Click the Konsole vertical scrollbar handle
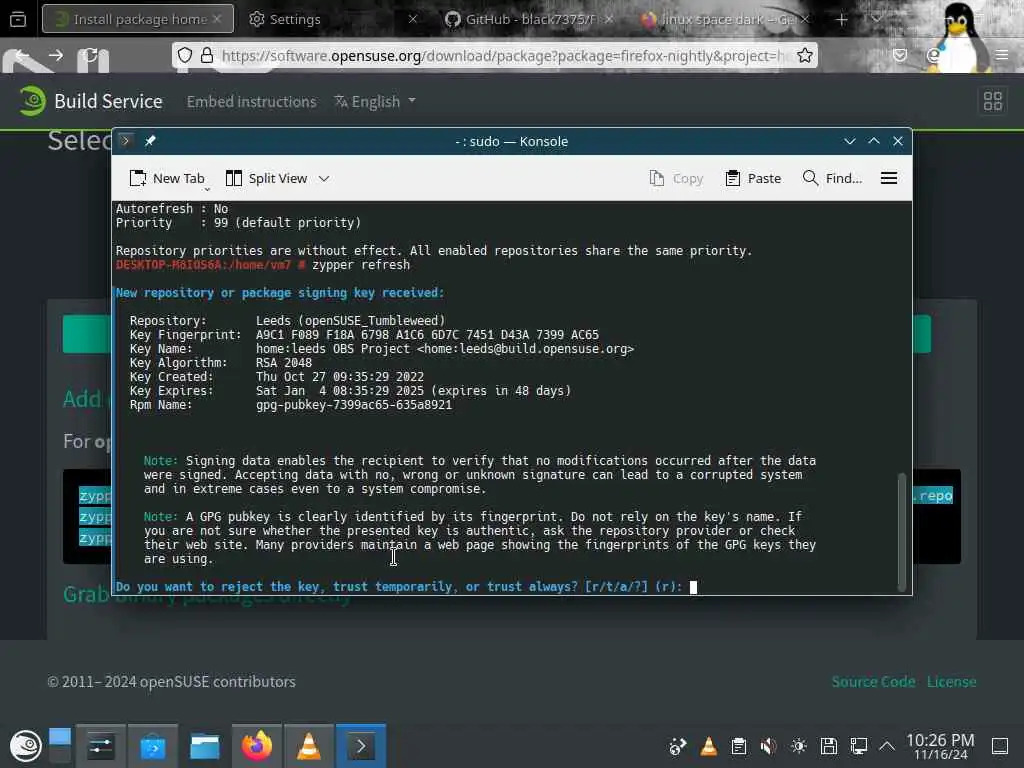The image size is (1024, 768). [x=902, y=531]
